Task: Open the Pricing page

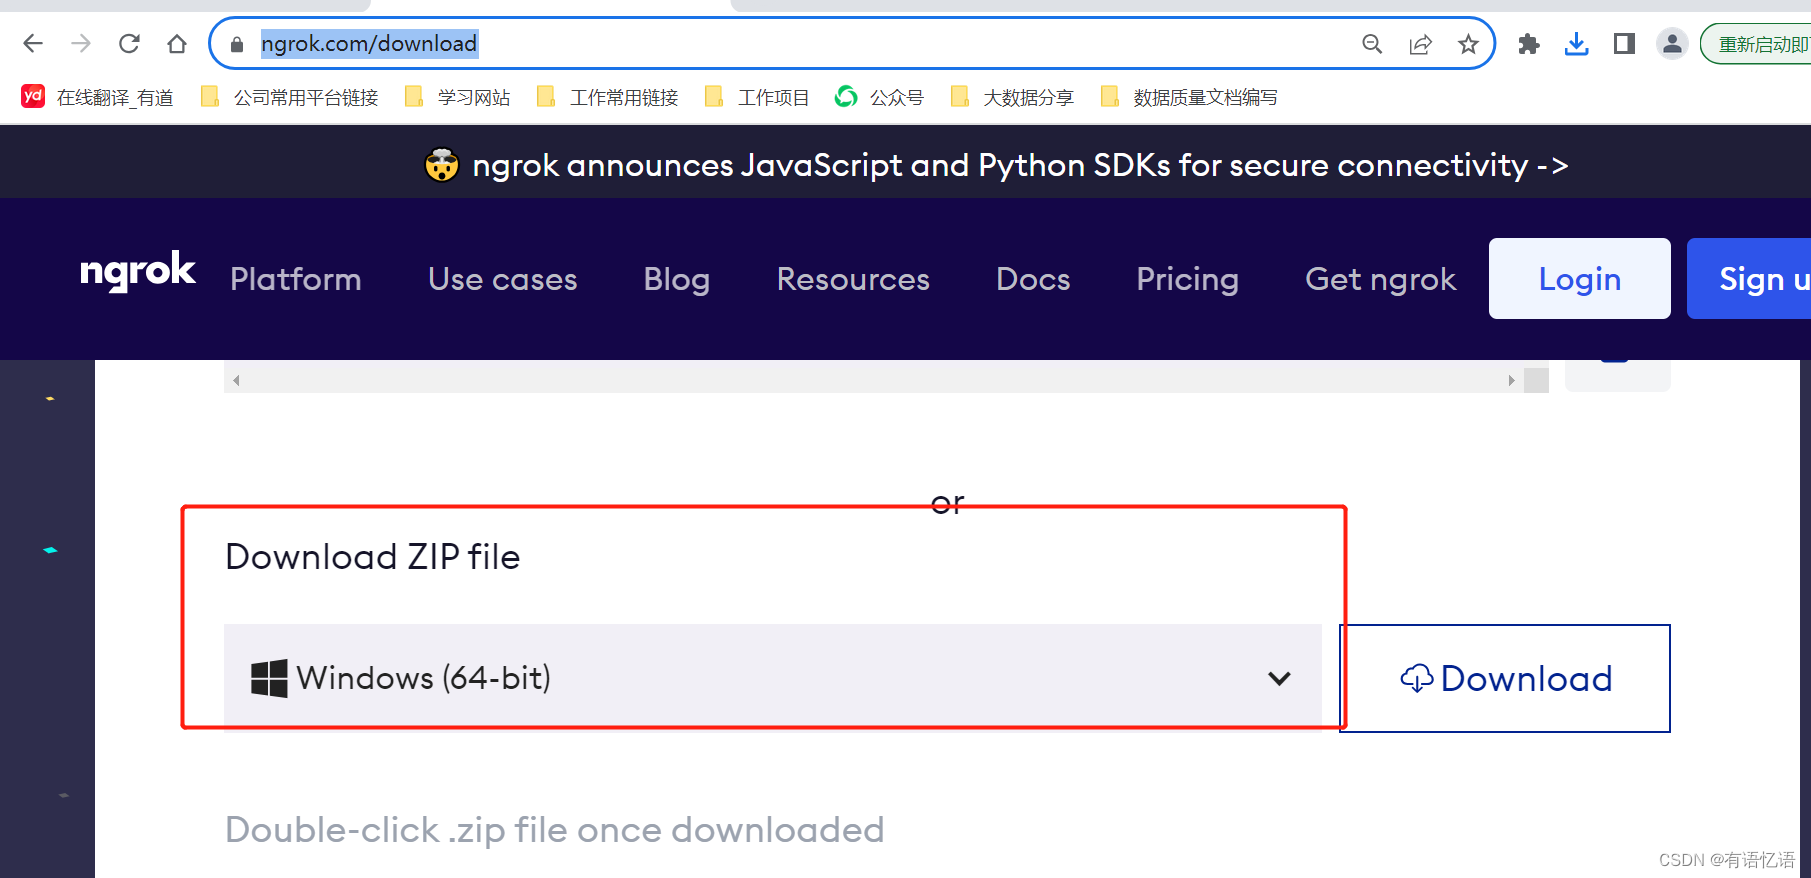Action: click(x=1187, y=279)
